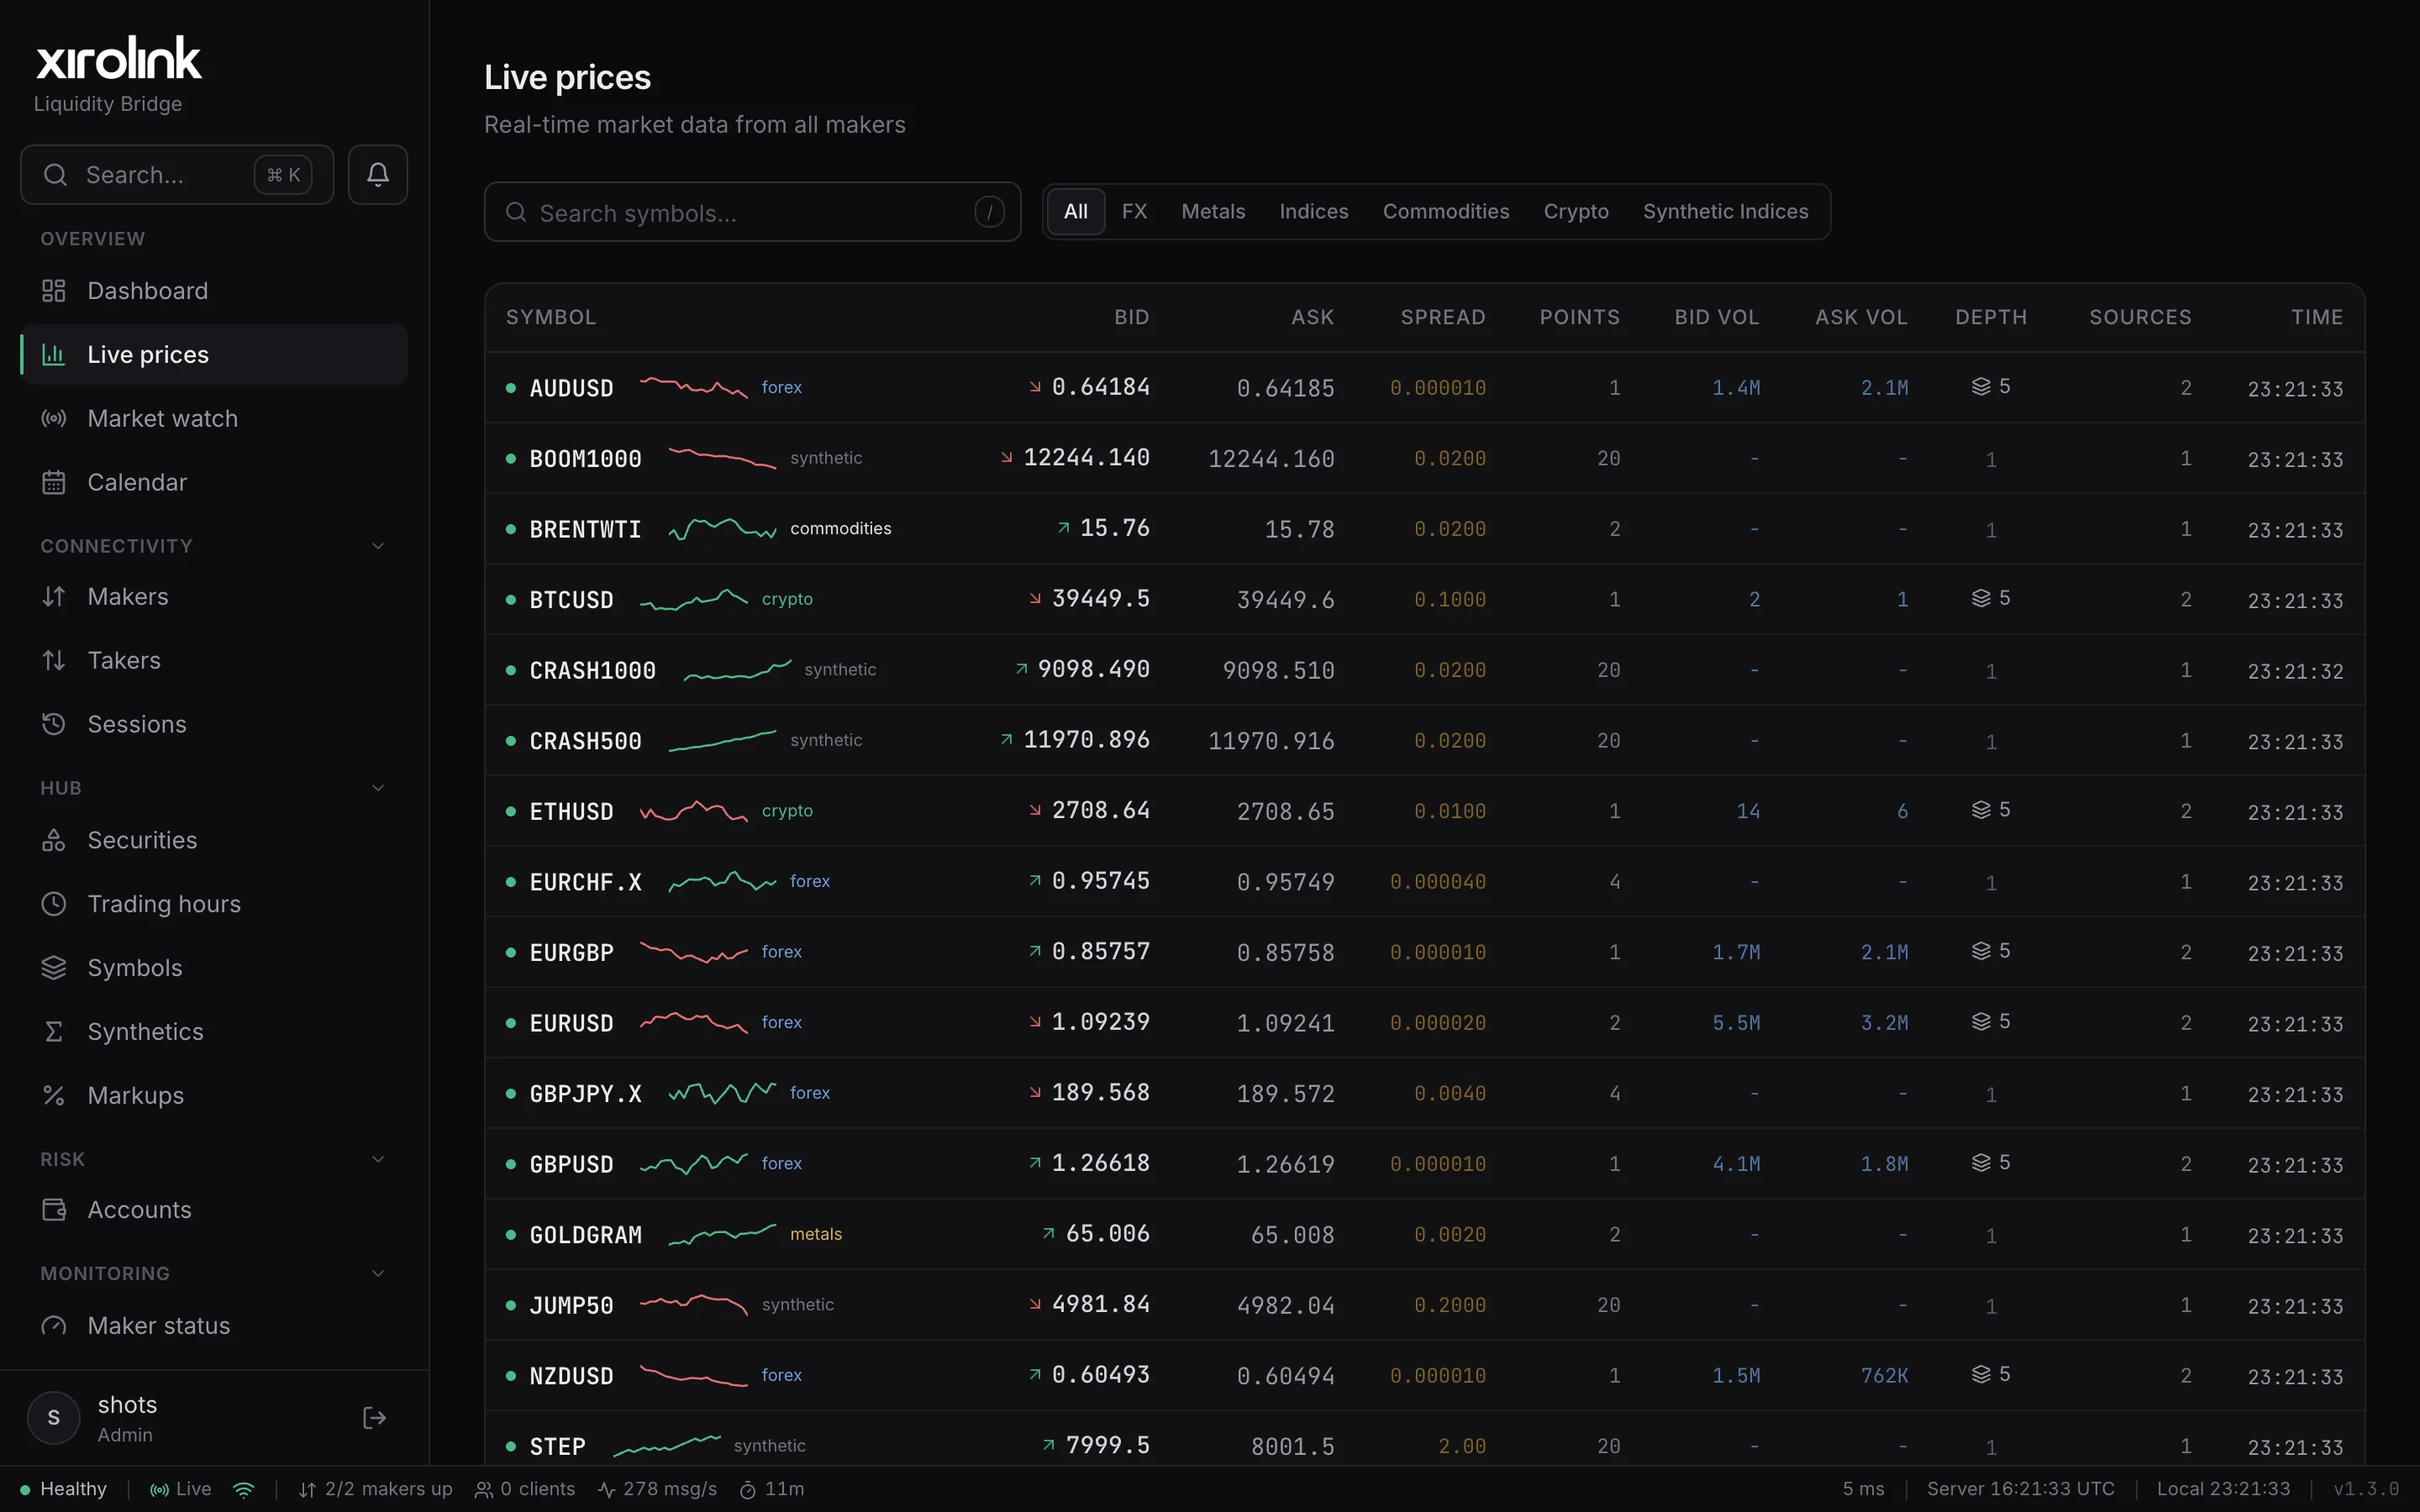Image resolution: width=2420 pixels, height=1512 pixels.
Task: Click the Server 16:21:33 UTC clock
Action: (2020, 1489)
